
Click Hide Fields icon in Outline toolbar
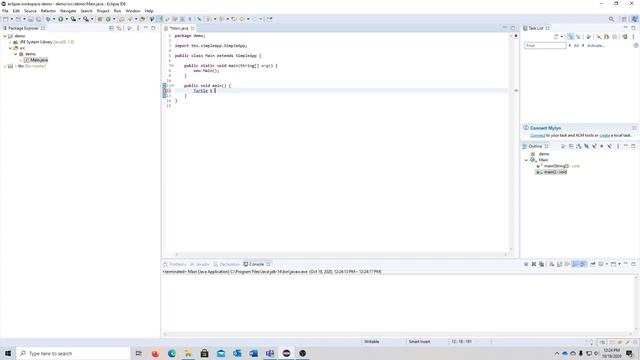pyautogui.click(x=587, y=146)
